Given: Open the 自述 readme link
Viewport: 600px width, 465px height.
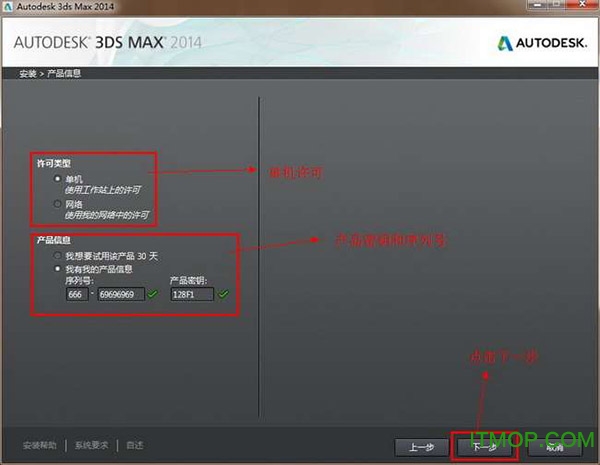Looking at the screenshot, I should click(x=135, y=445).
